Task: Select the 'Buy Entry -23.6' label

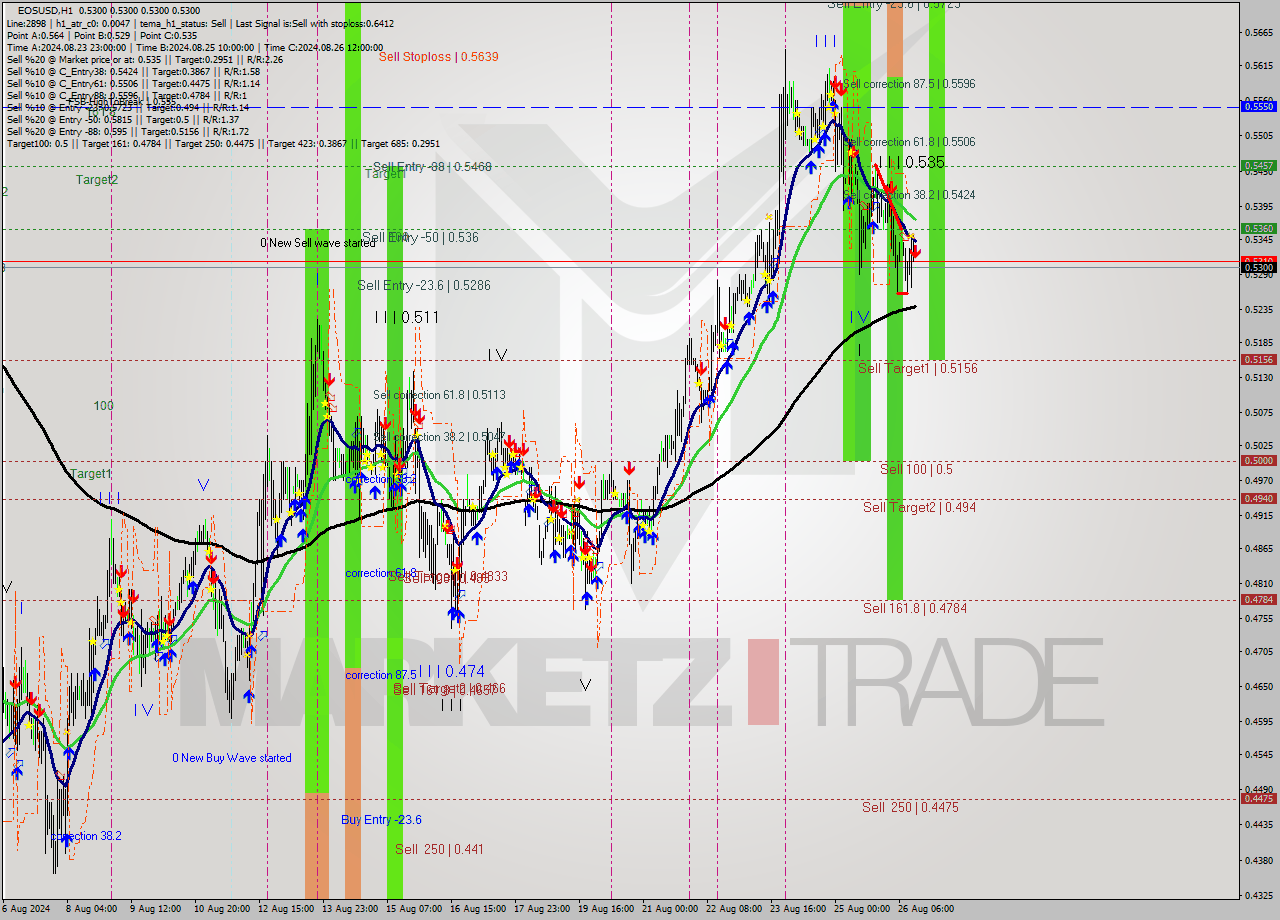Action: click(x=381, y=820)
